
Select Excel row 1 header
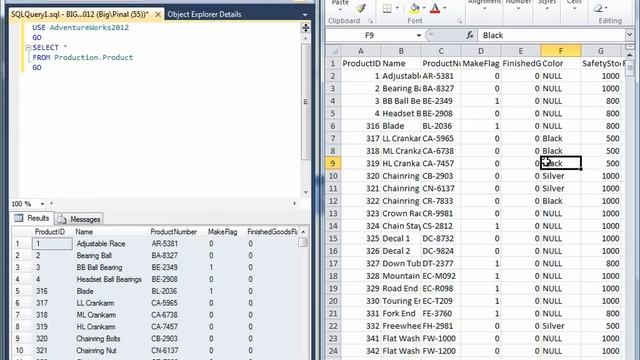pyautogui.click(x=333, y=63)
